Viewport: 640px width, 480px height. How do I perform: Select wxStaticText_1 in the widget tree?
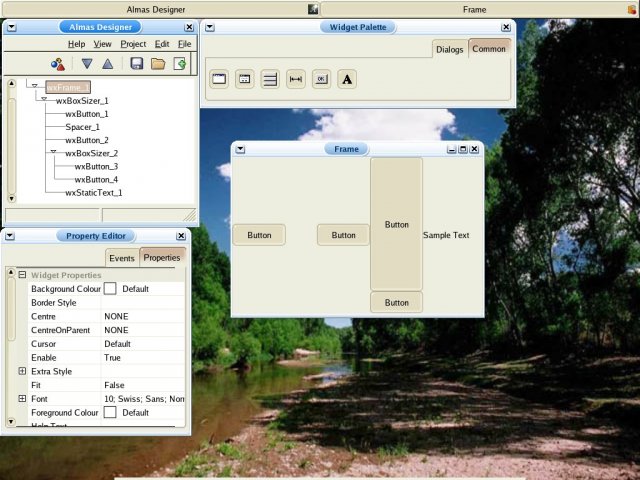point(93,192)
